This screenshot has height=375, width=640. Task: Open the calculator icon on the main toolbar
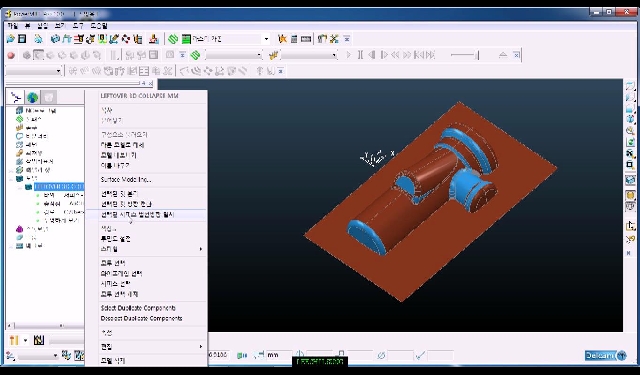(294, 39)
